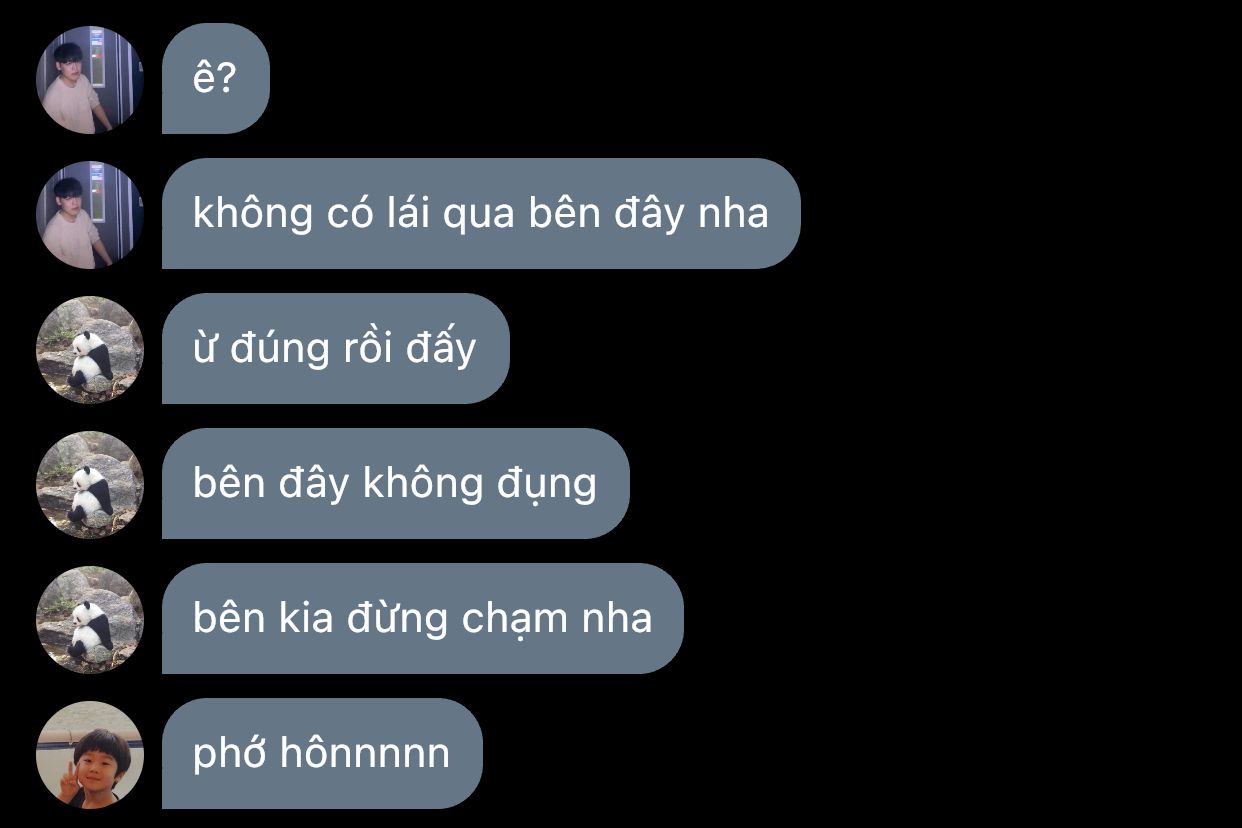Screen dimensions: 1242x828
Task: Select the "ừ đúng rồi đấy" message bubble
Action: (x=336, y=349)
